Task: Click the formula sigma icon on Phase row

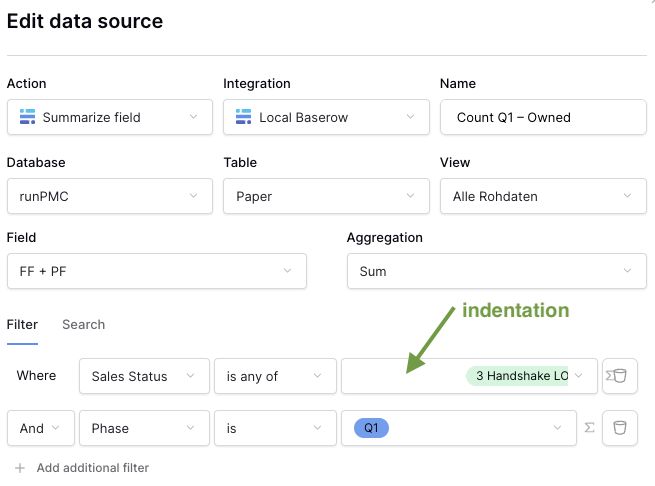Action: pos(590,428)
